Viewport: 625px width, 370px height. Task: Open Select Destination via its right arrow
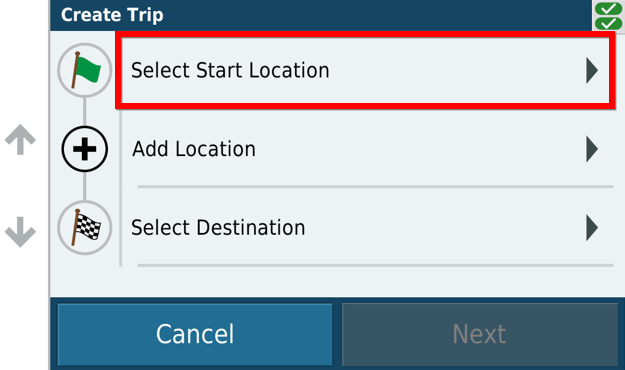592,228
